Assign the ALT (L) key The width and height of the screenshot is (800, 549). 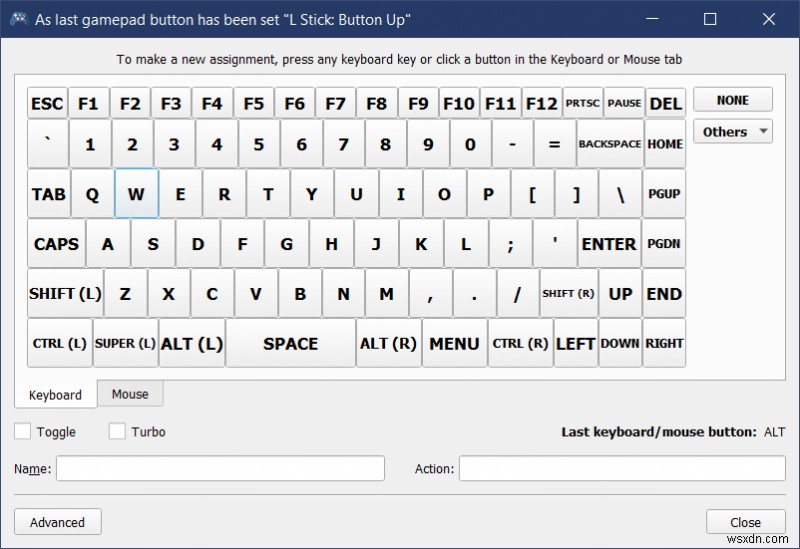[192, 343]
